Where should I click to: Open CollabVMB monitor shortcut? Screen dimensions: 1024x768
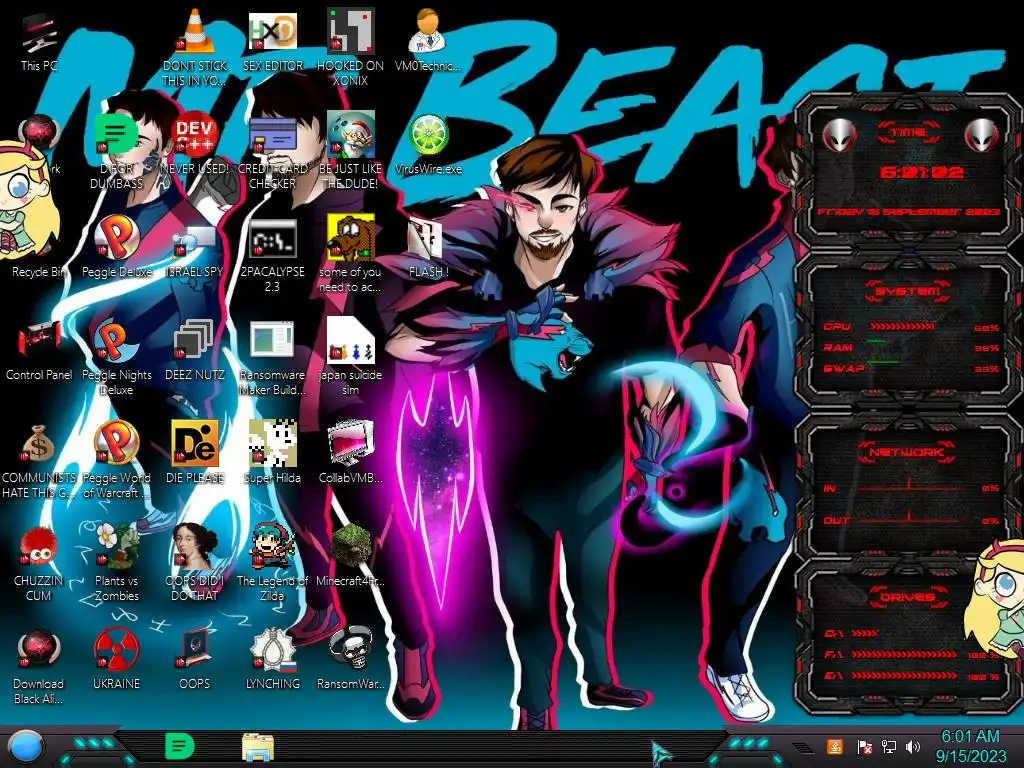pyautogui.click(x=351, y=453)
